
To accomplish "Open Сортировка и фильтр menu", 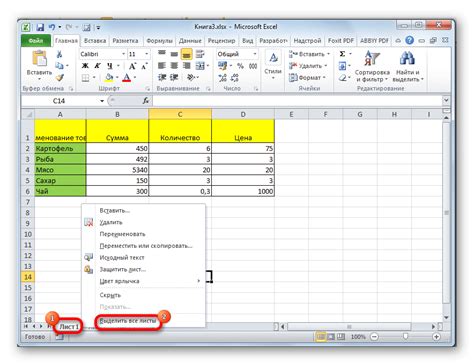I will coord(372,66).
